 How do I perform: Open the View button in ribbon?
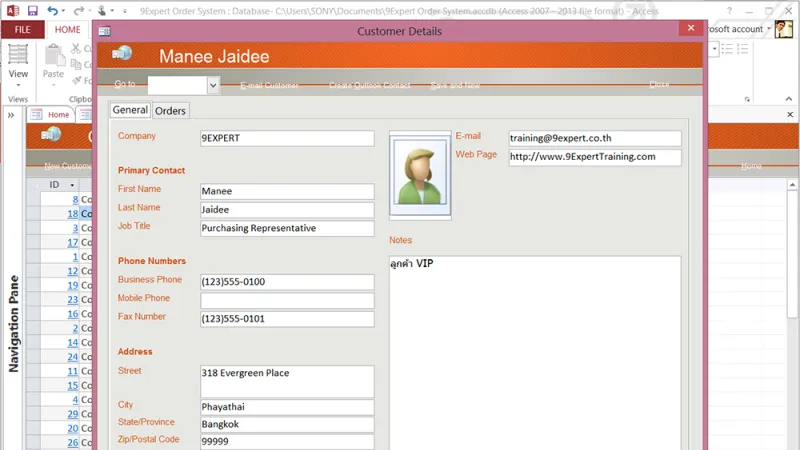(x=18, y=66)
